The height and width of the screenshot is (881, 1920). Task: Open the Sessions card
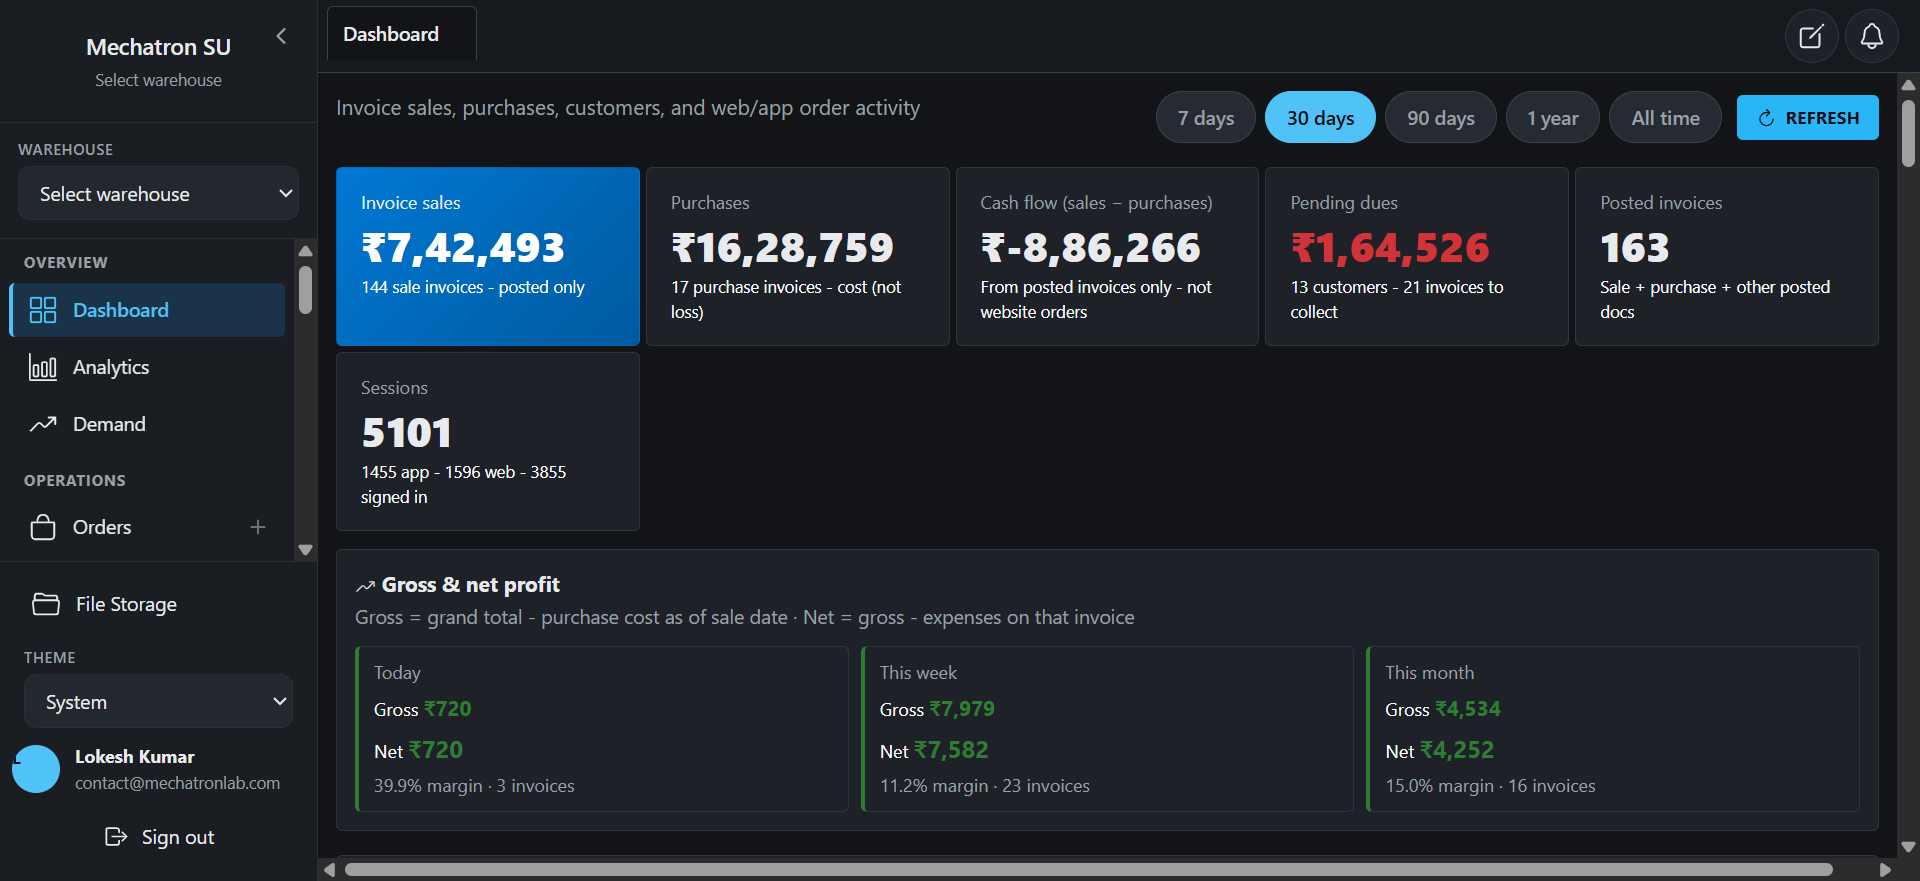coord(488,441)
